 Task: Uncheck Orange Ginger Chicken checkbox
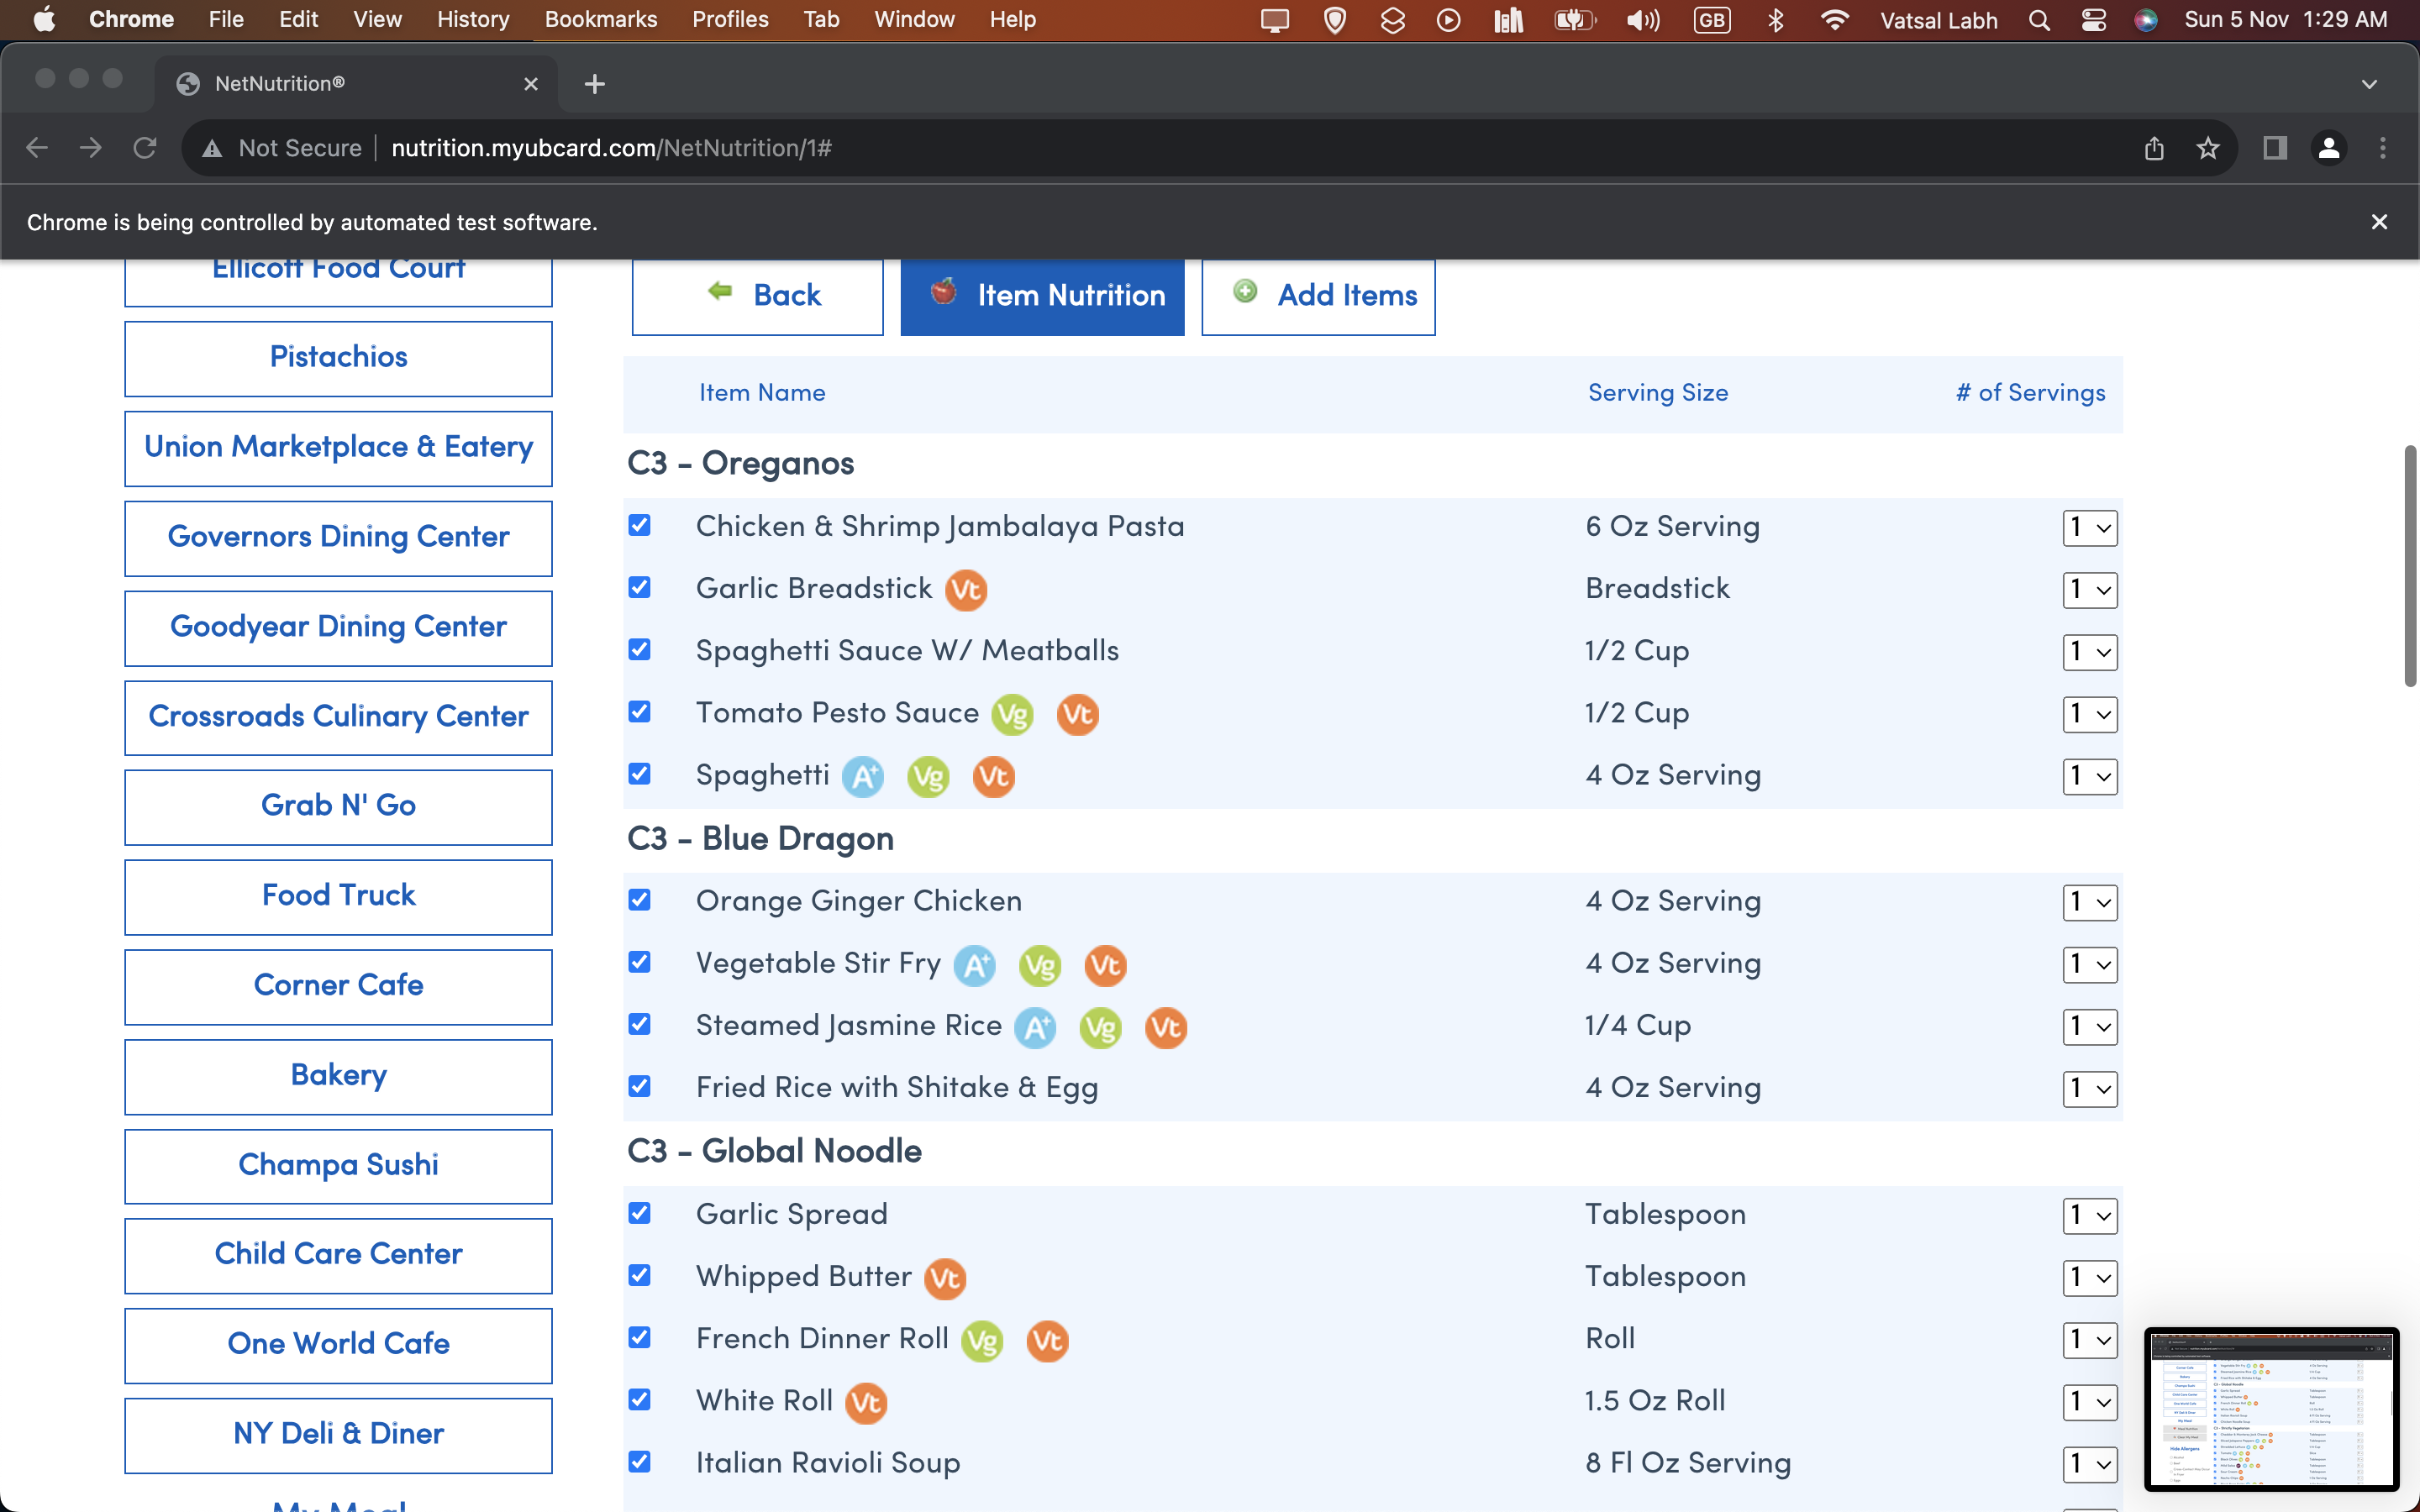click(640, 900)
